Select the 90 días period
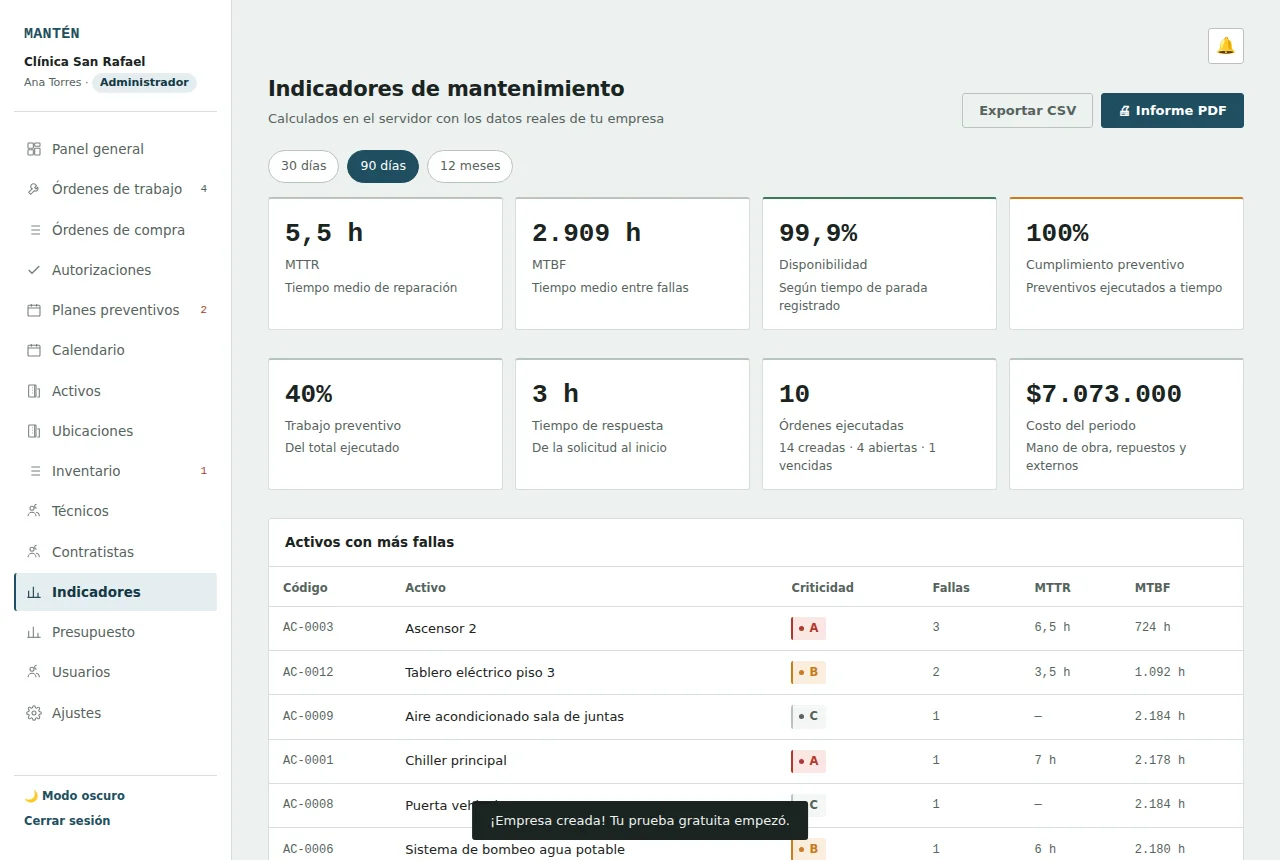Screen dimensions: 1280x860 [383, 166]
